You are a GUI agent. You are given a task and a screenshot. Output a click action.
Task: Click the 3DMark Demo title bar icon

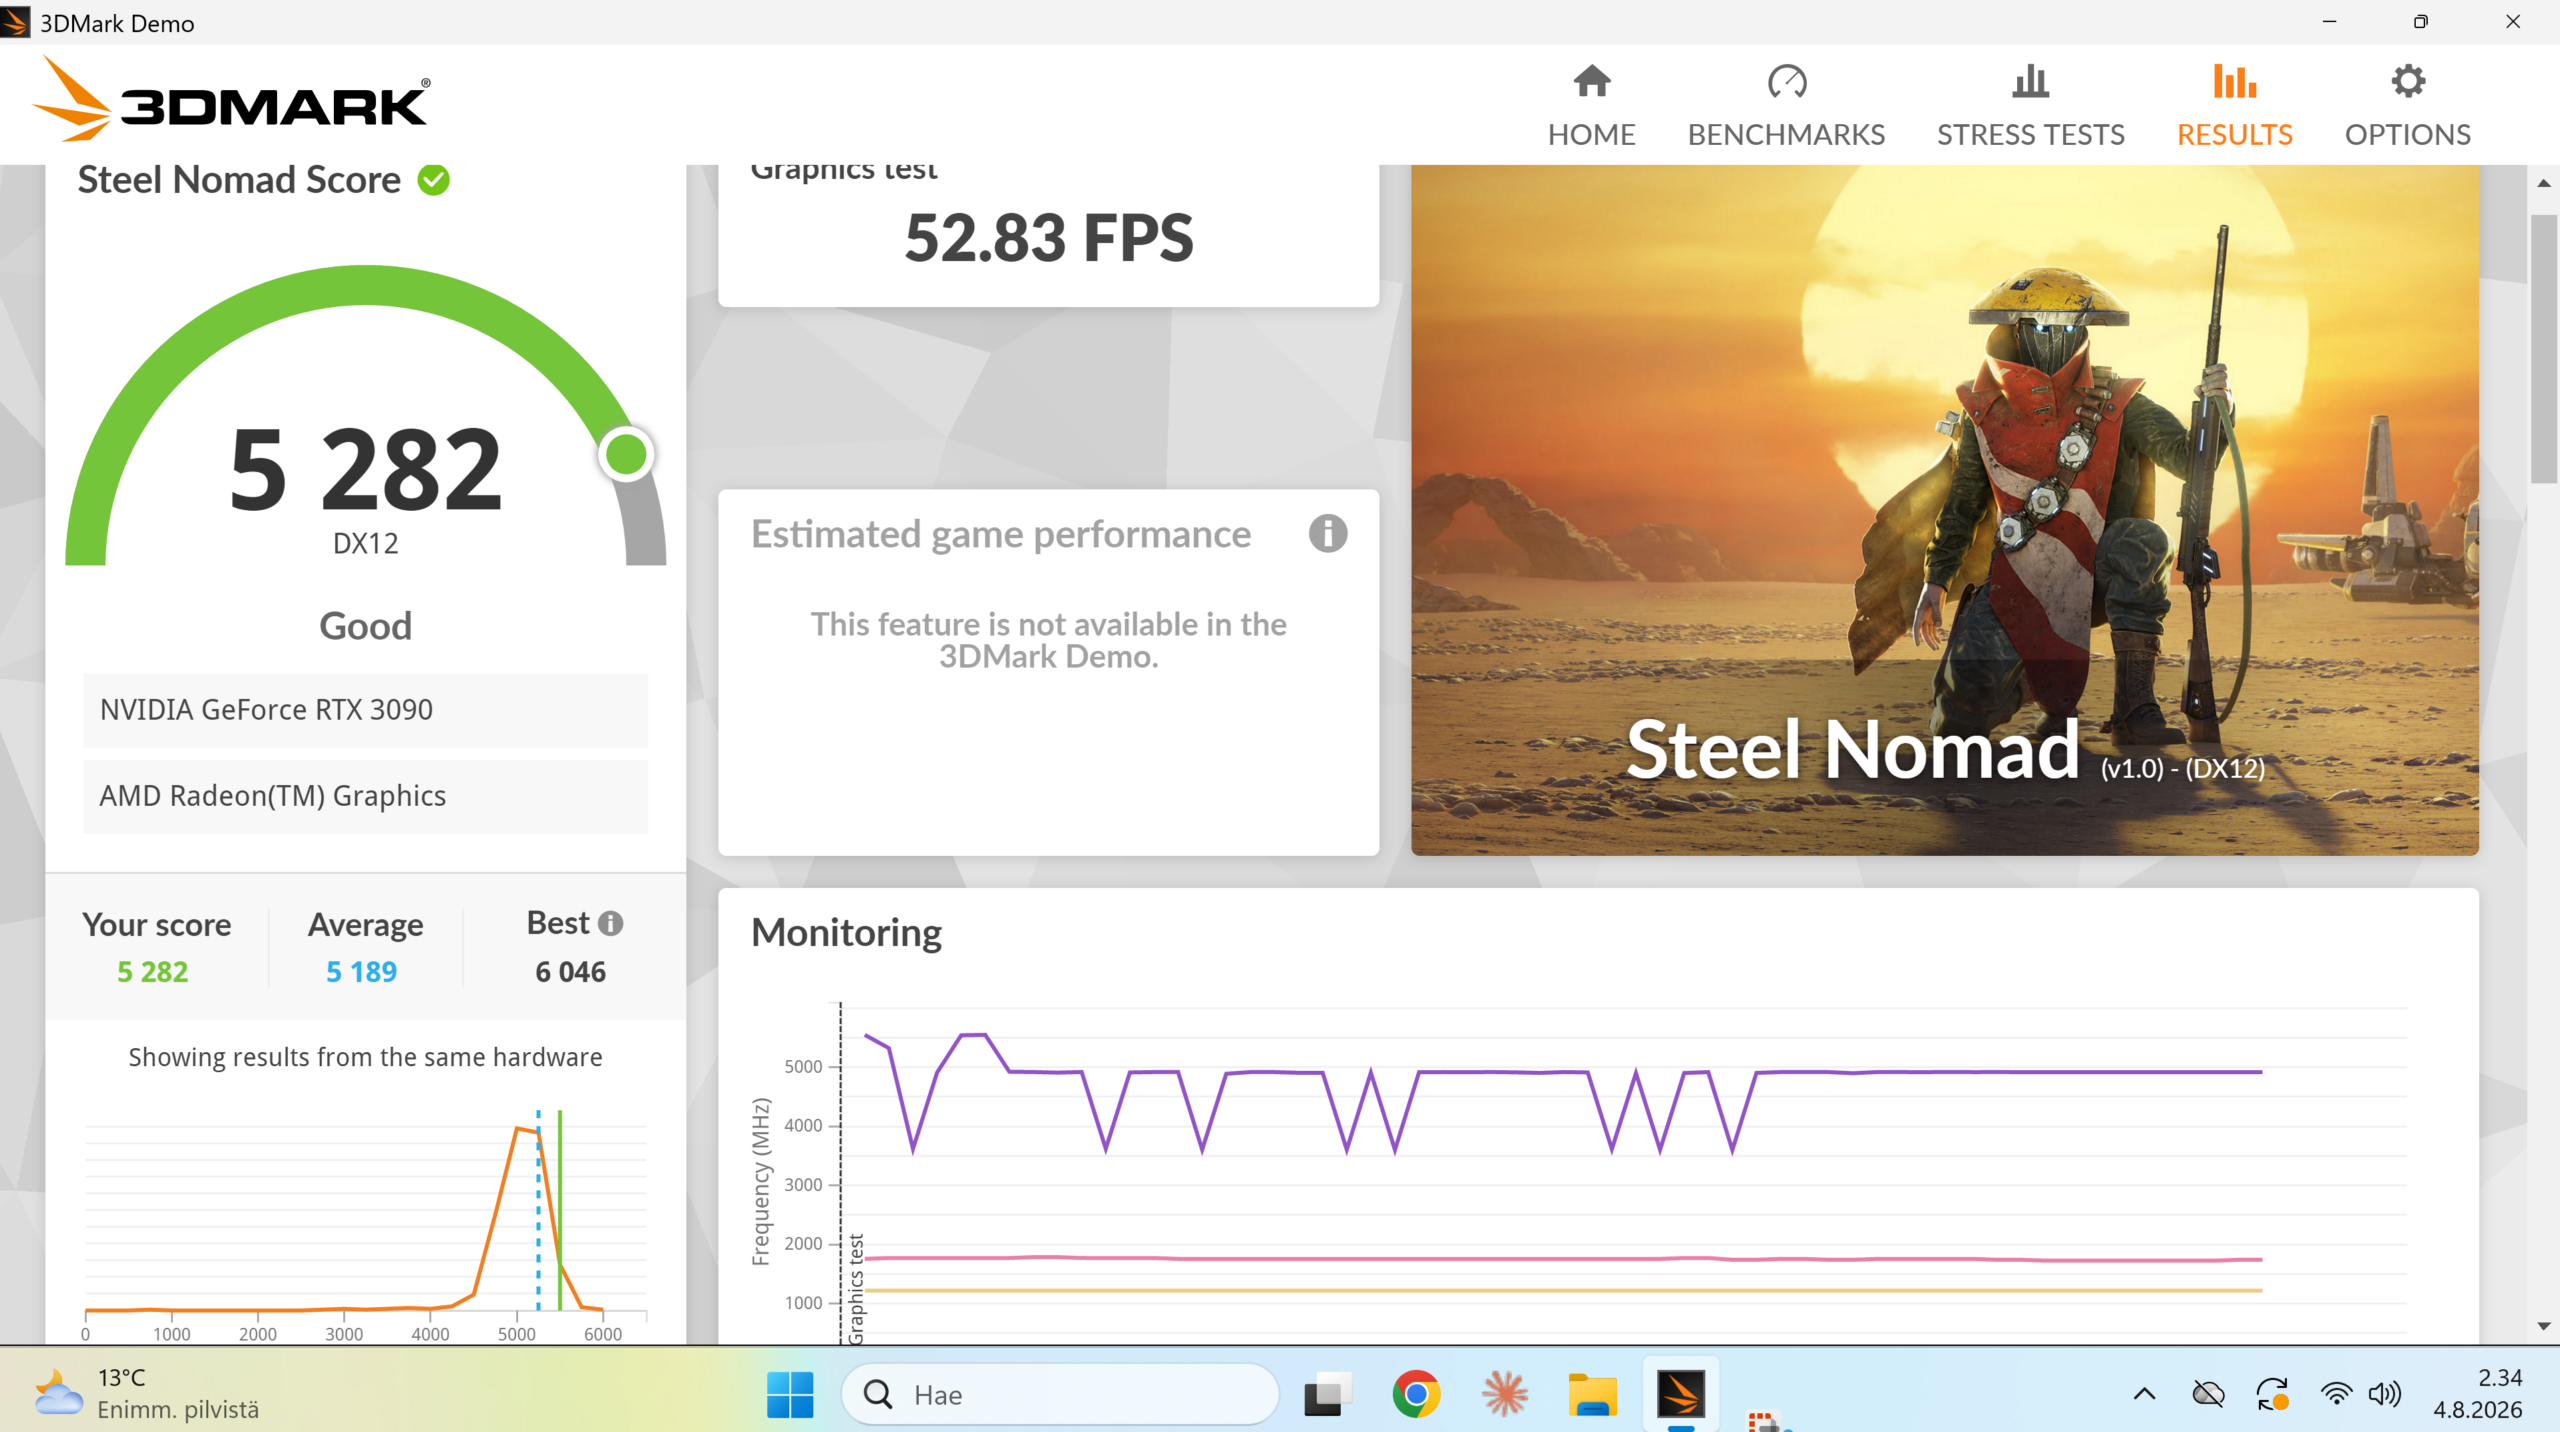pyautogui.click(x=15, y=22)
